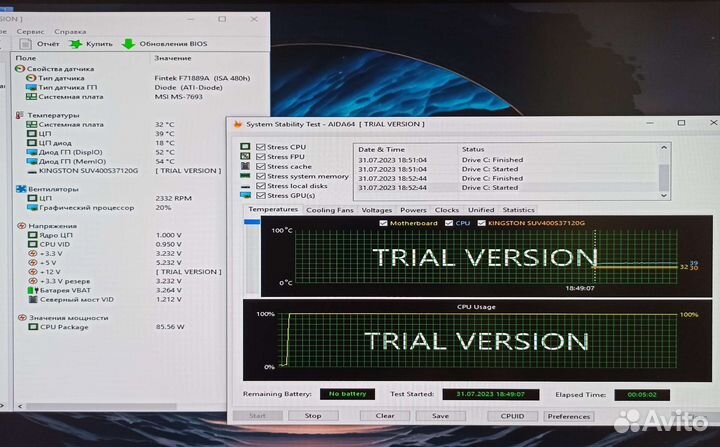The image size is (720, 447).
Task: Switch to the Unified tab
Action: [481, 210]
